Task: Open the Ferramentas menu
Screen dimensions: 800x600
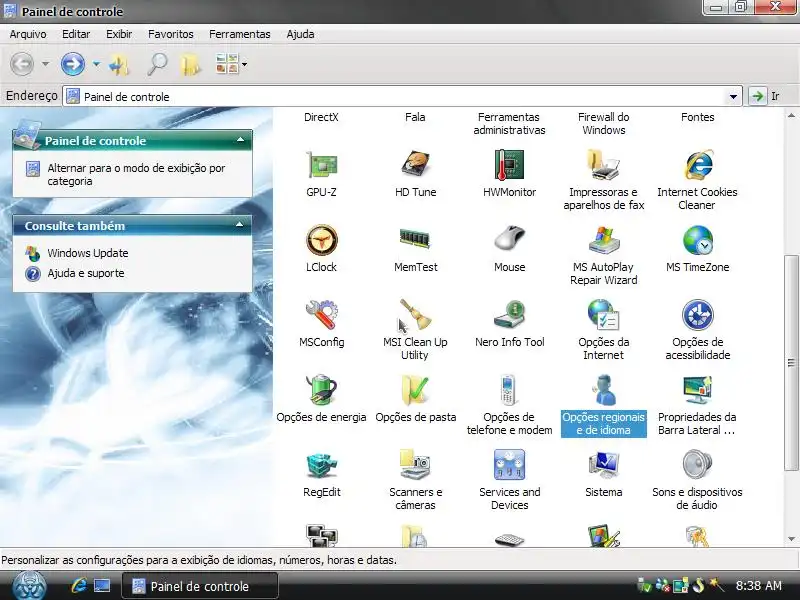Action: point(239,34)
